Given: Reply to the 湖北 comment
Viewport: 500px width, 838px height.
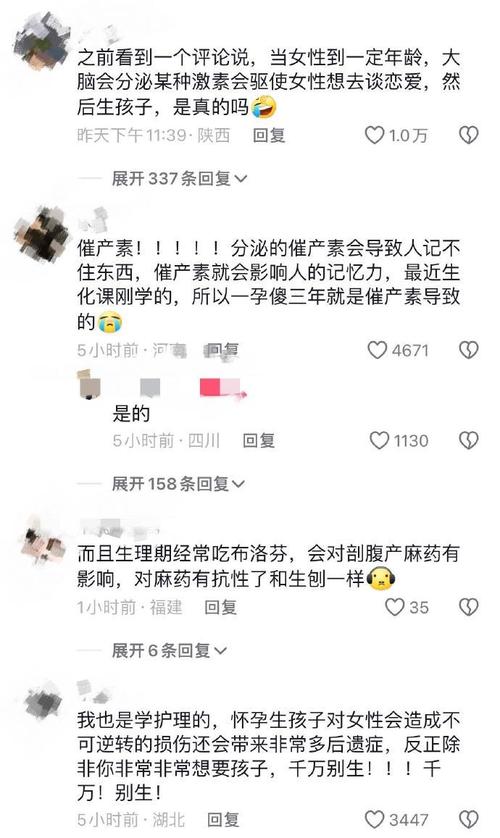Looking at the screenshot, I should pyautogui.click(x=223, y=819).
